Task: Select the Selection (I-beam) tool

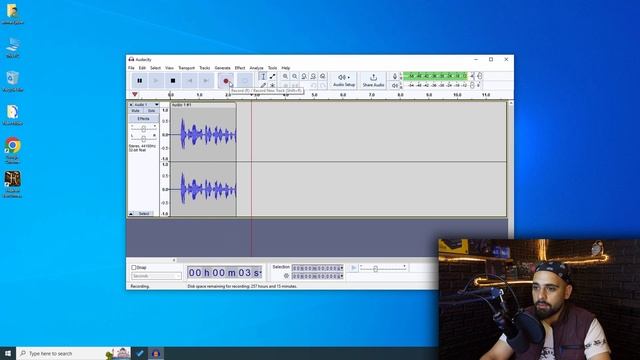Action: pyautogui.click(x=263, y=76)
